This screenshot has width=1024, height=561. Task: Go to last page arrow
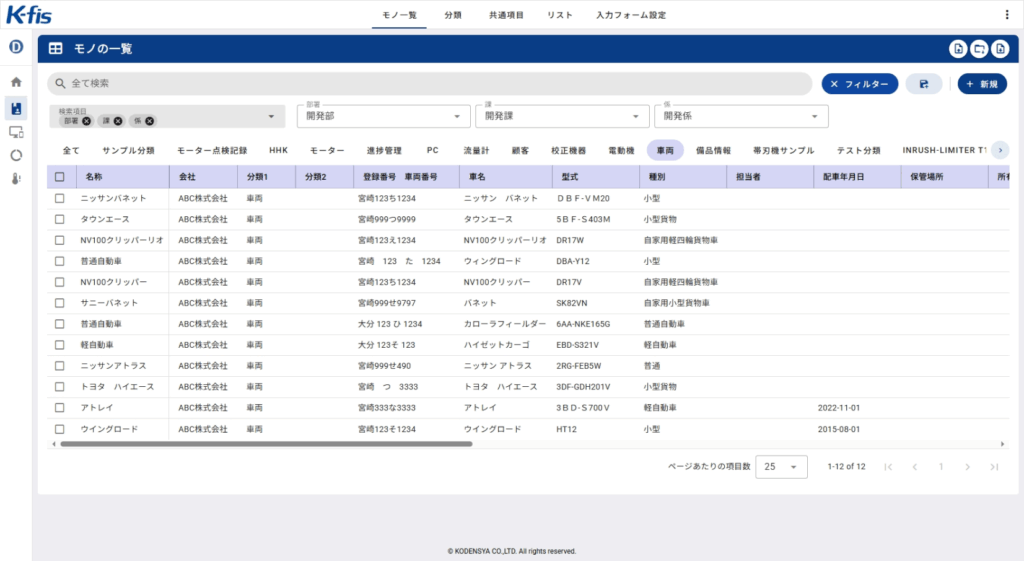994,467
